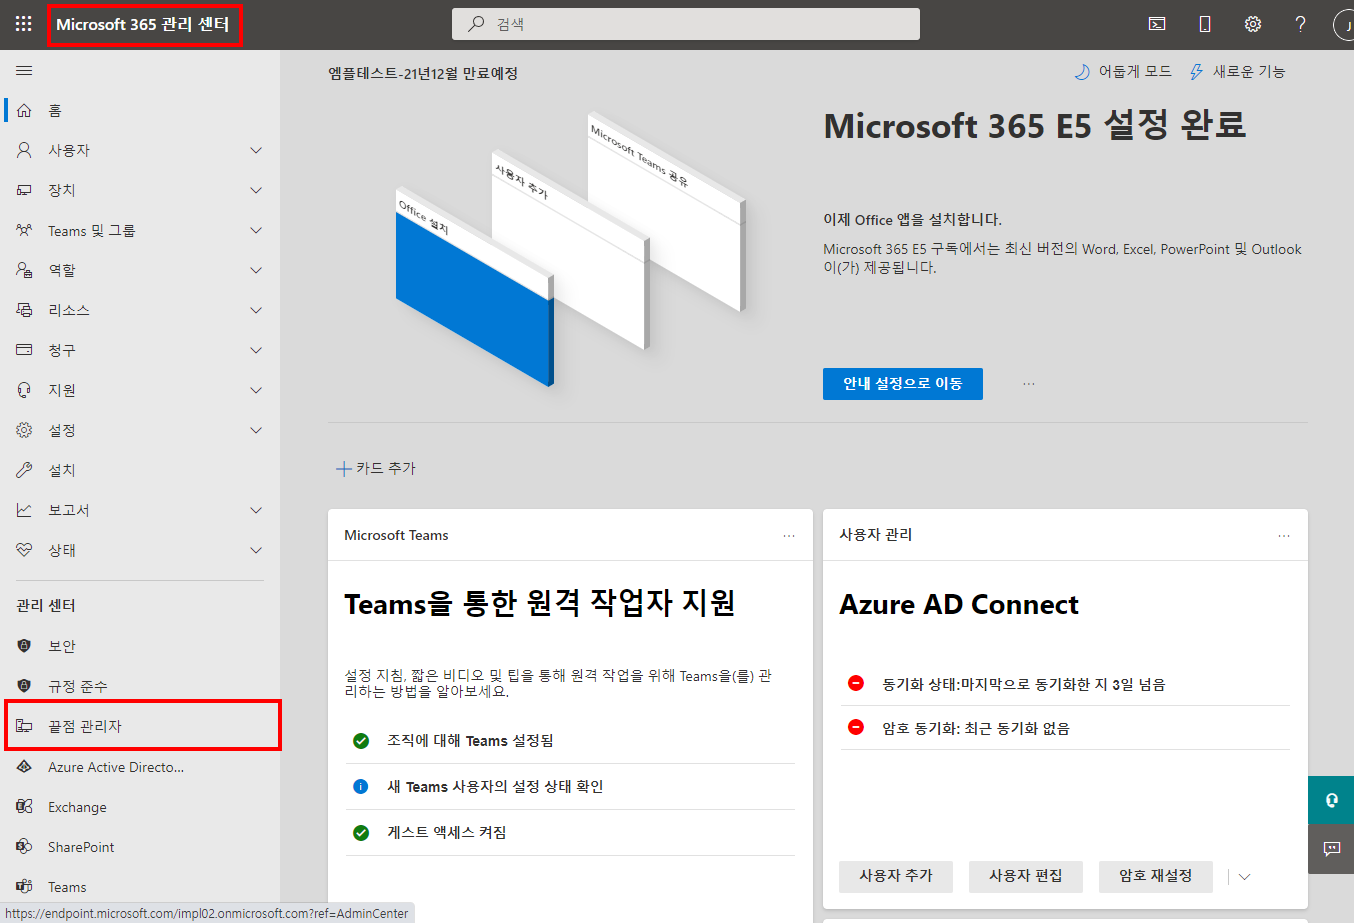Click 암호 재설정 button
Viewport: 1354px width, 923px height.
(1156, 876)
